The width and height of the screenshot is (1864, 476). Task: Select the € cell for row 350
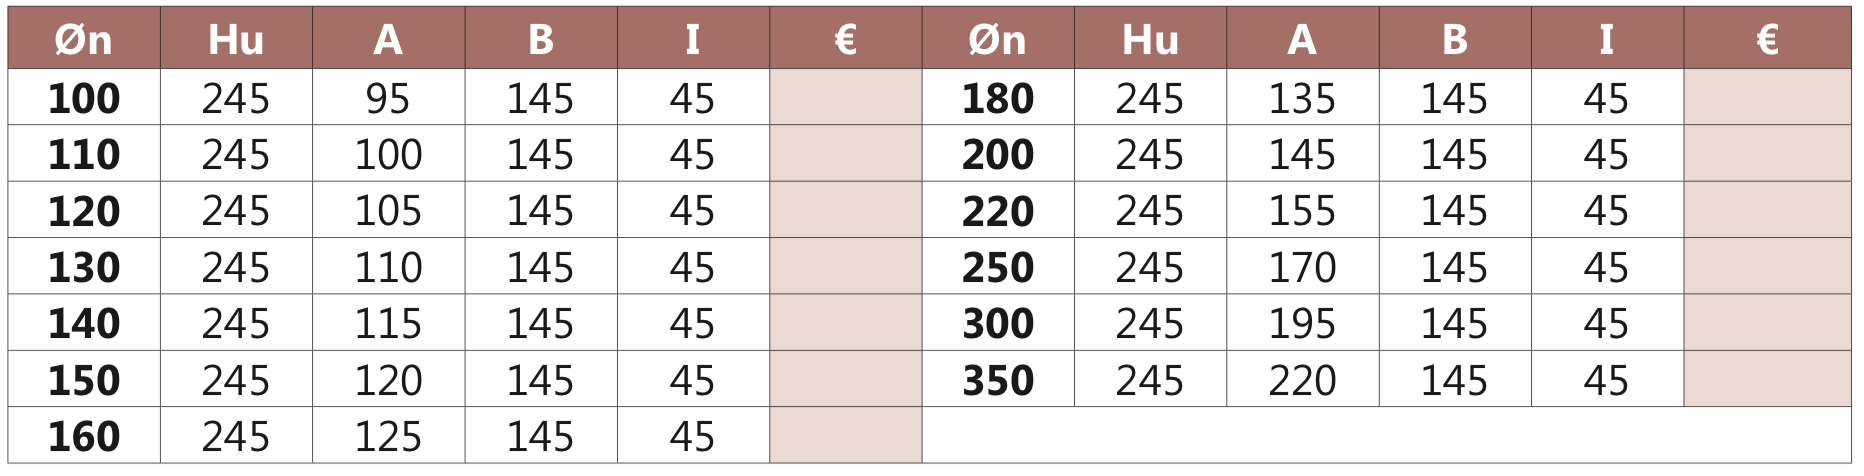[1767, 380]
